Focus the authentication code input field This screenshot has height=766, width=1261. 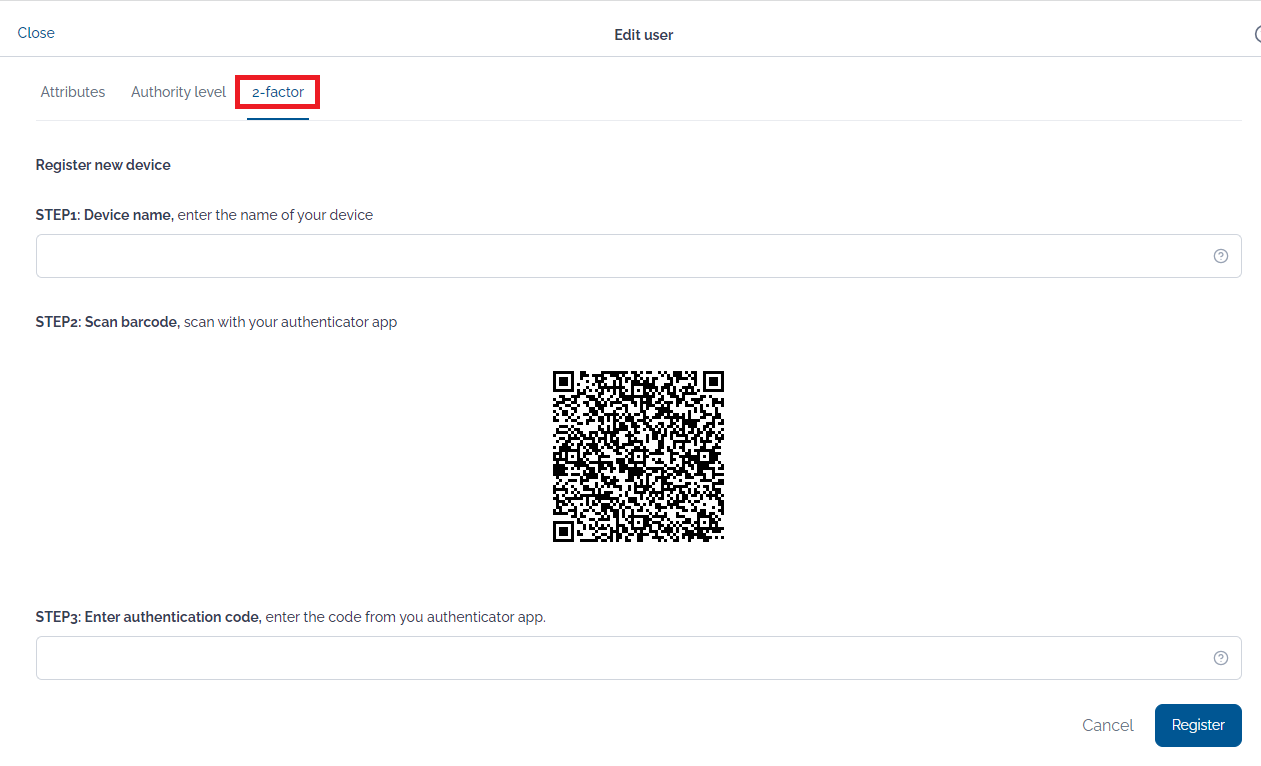(x=638, y=658)
